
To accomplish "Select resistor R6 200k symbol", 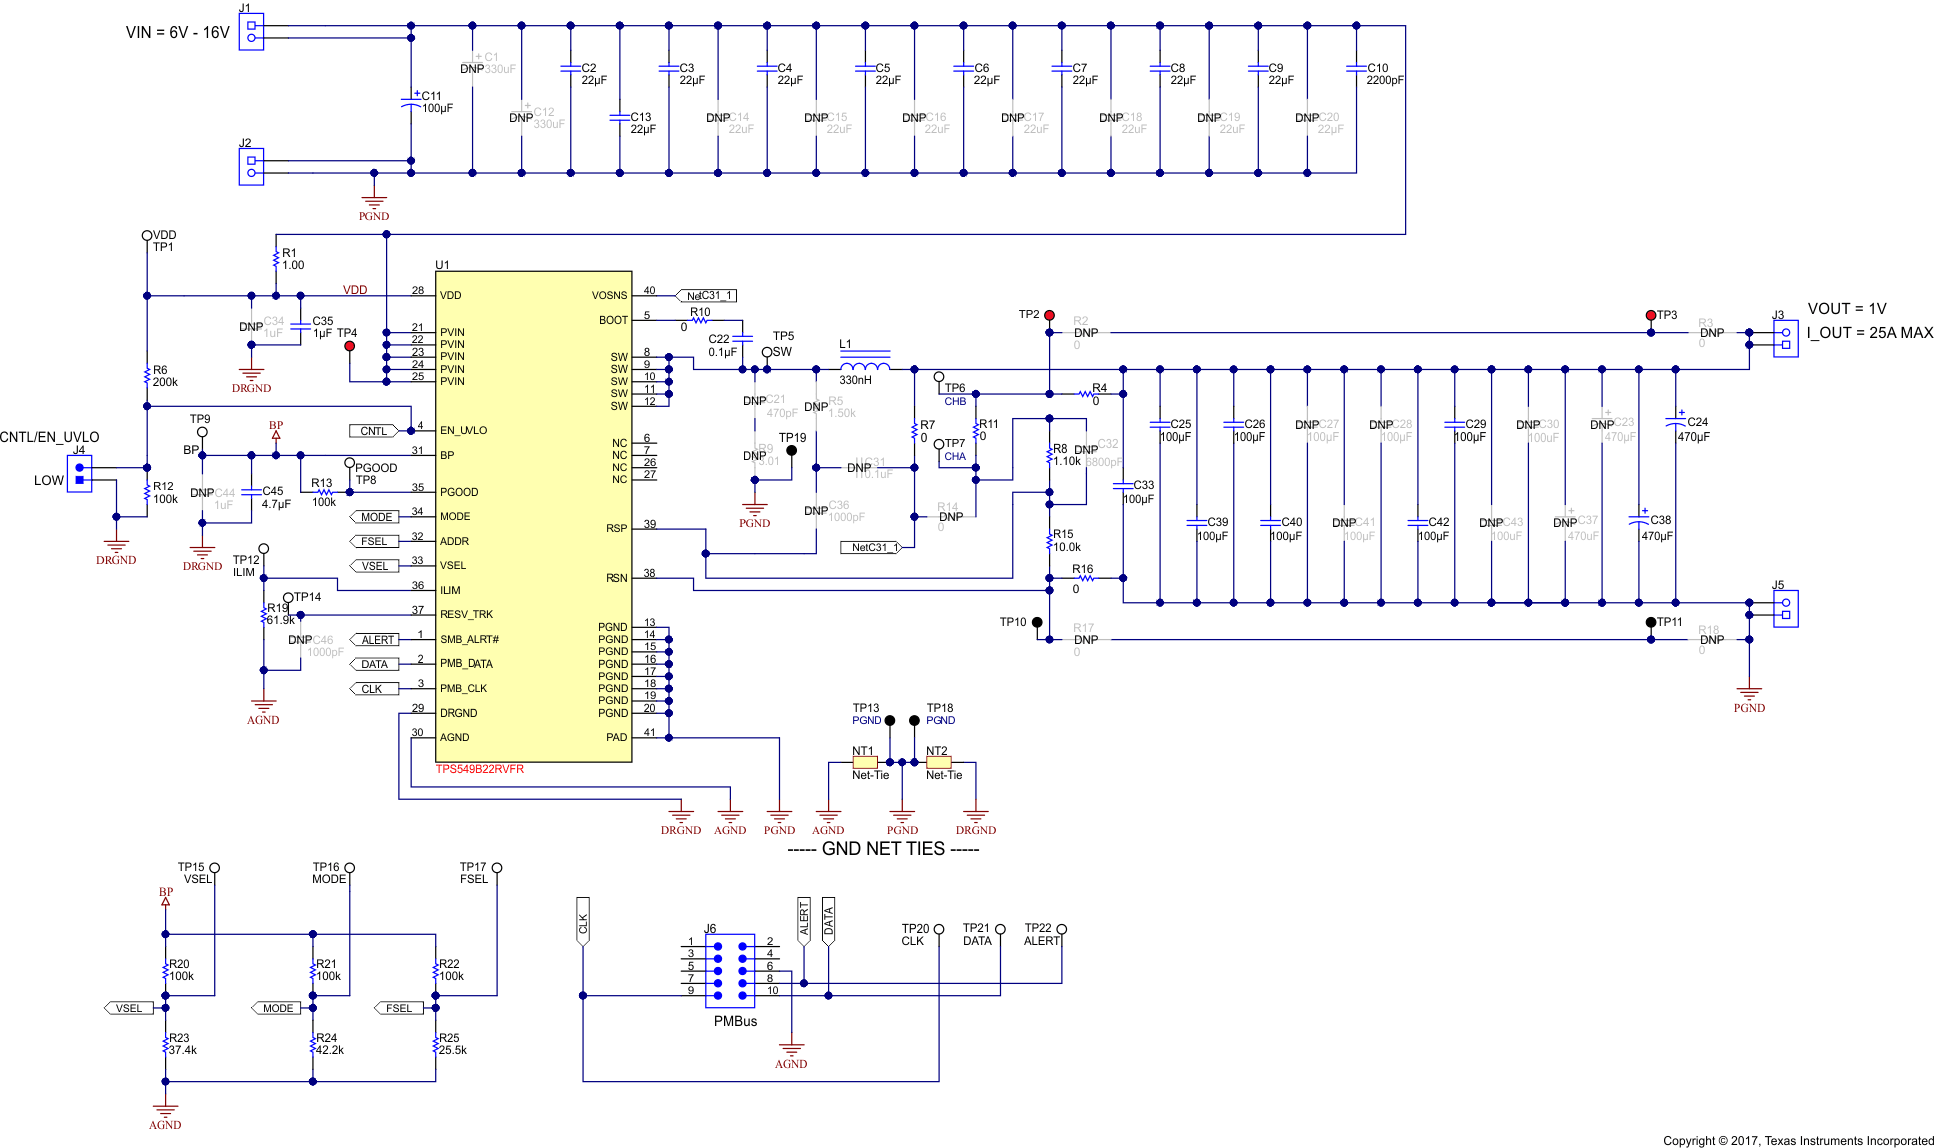I will tap(147, 376).
